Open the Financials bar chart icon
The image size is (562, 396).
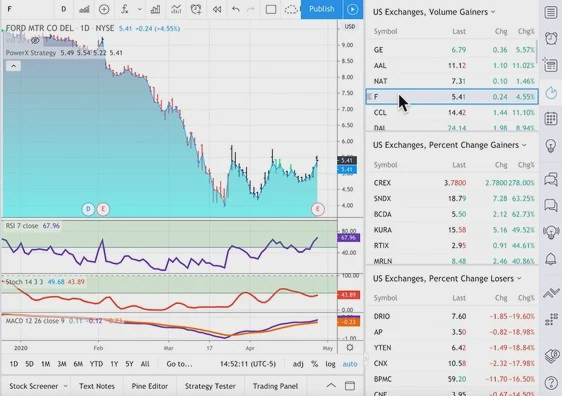coord(155,9)
